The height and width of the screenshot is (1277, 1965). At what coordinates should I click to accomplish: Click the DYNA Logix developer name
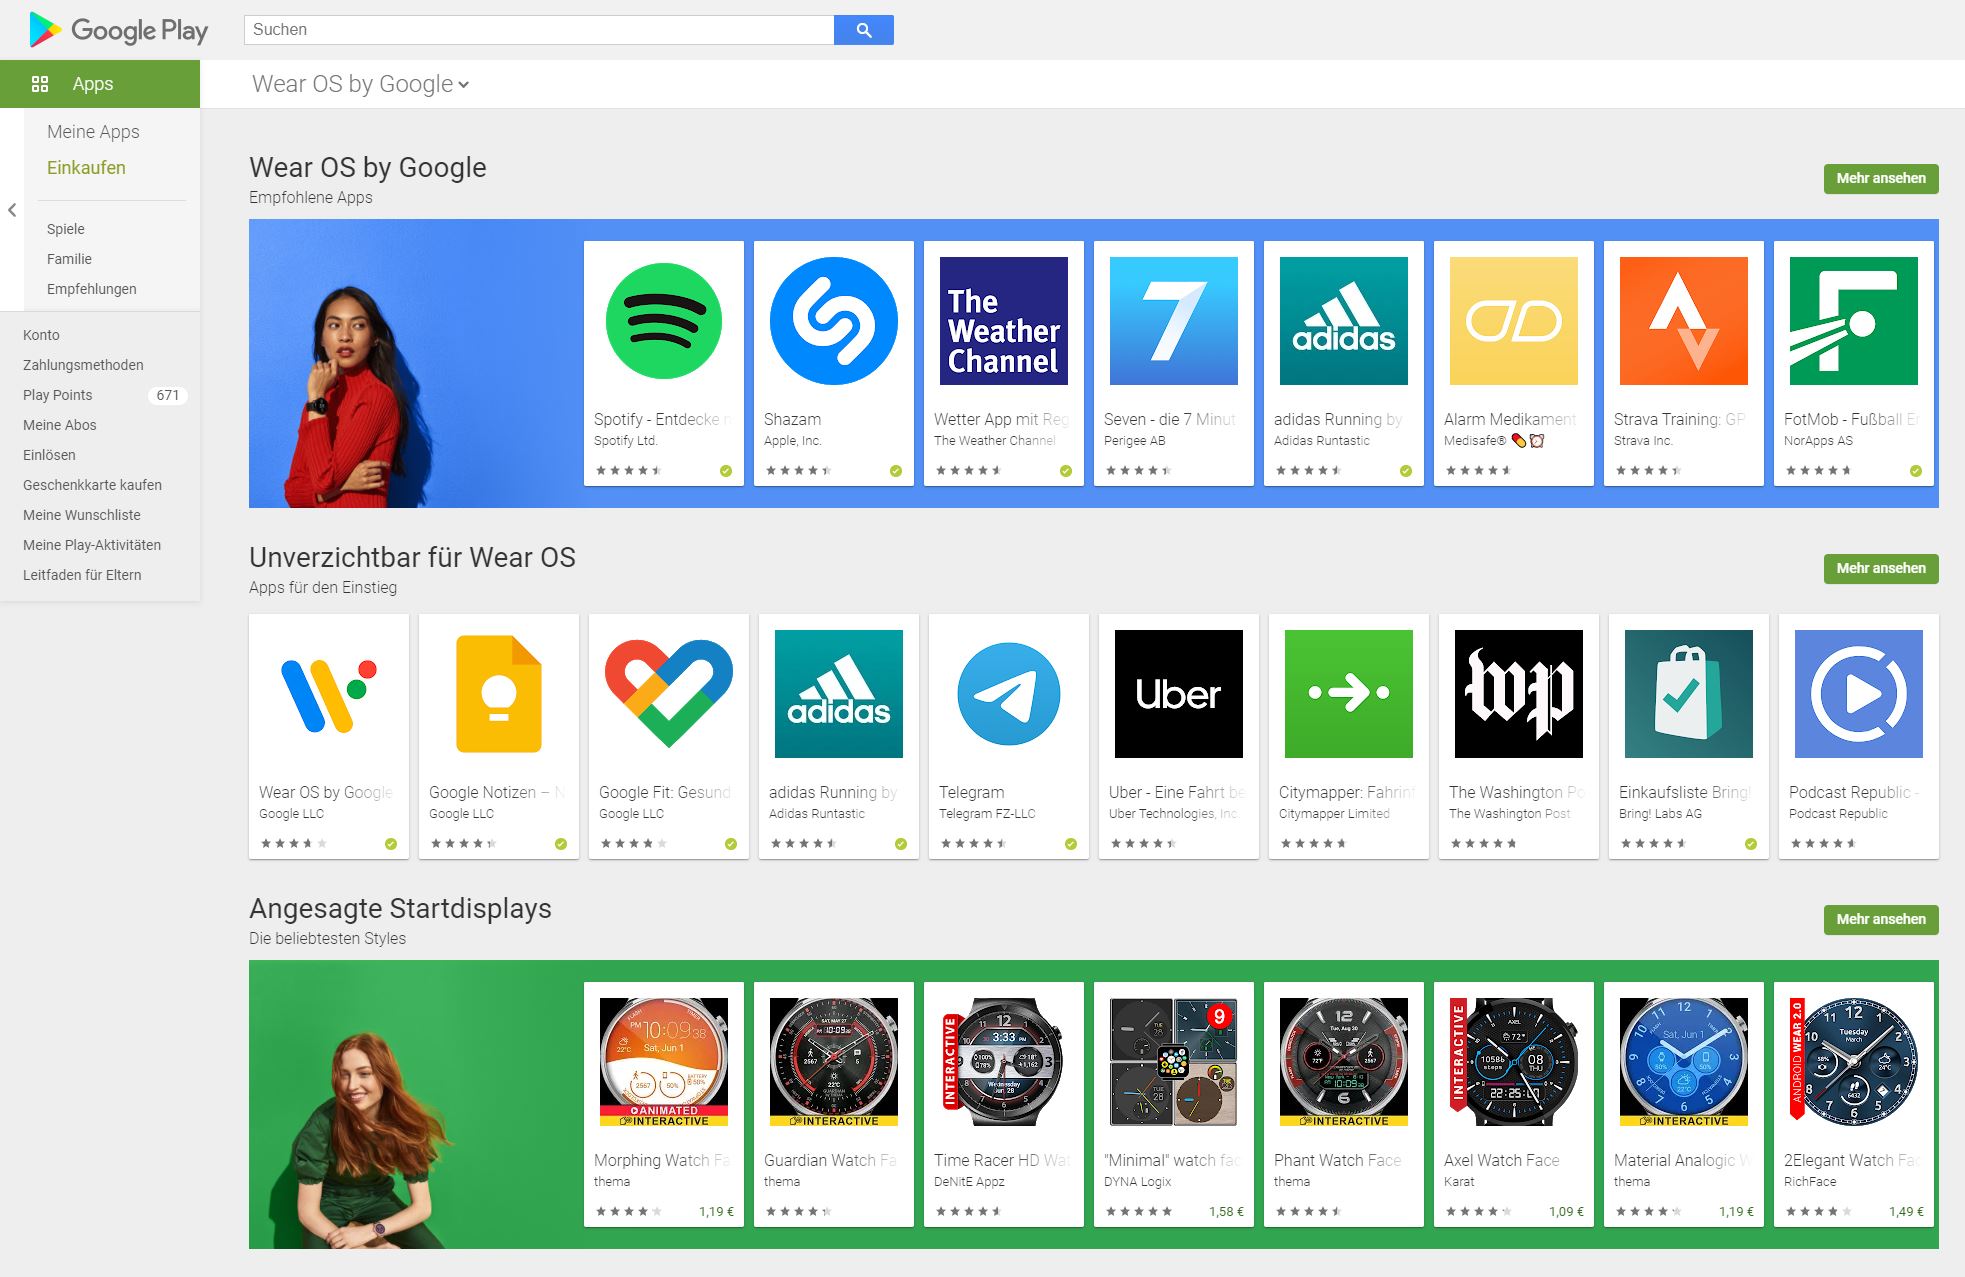tap(1137, 1182)
